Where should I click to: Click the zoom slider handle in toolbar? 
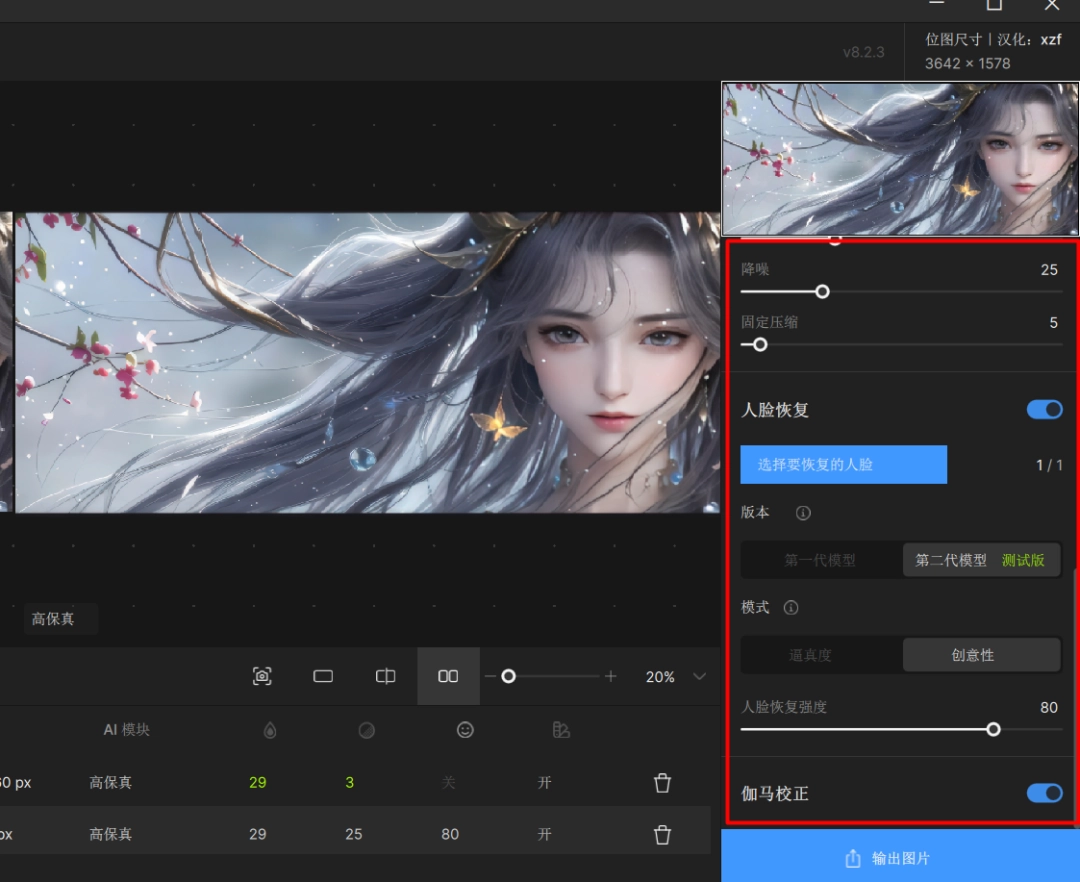pyautogui.click(x=508, y=677)
